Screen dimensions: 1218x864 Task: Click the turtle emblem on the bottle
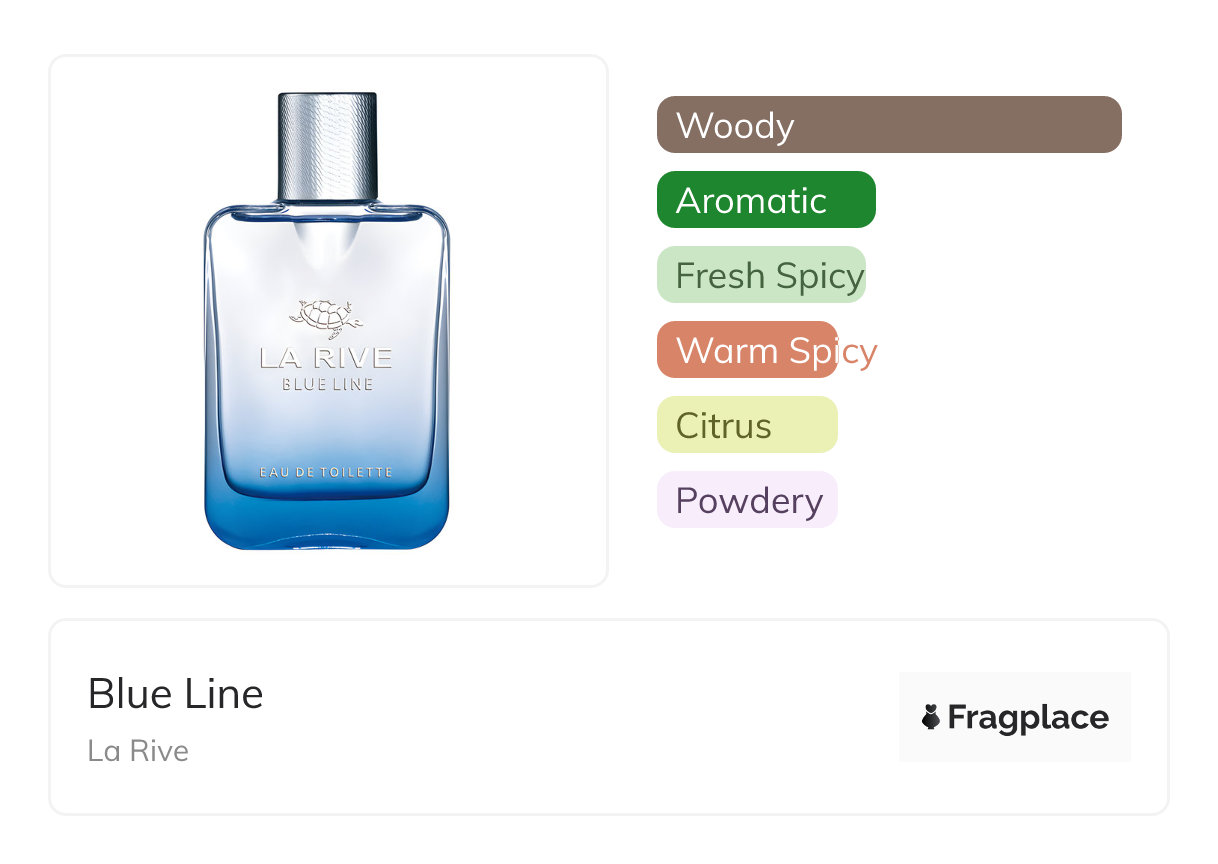tap(326, 318)
